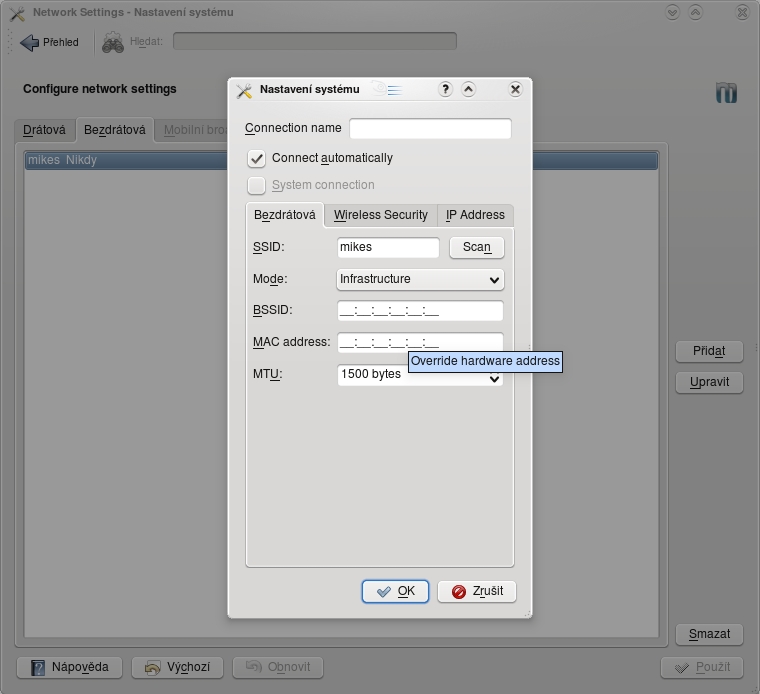Viewport: 760px width, 694px height.
Task: Click the Výchozí defaults button
Action: 177,667
